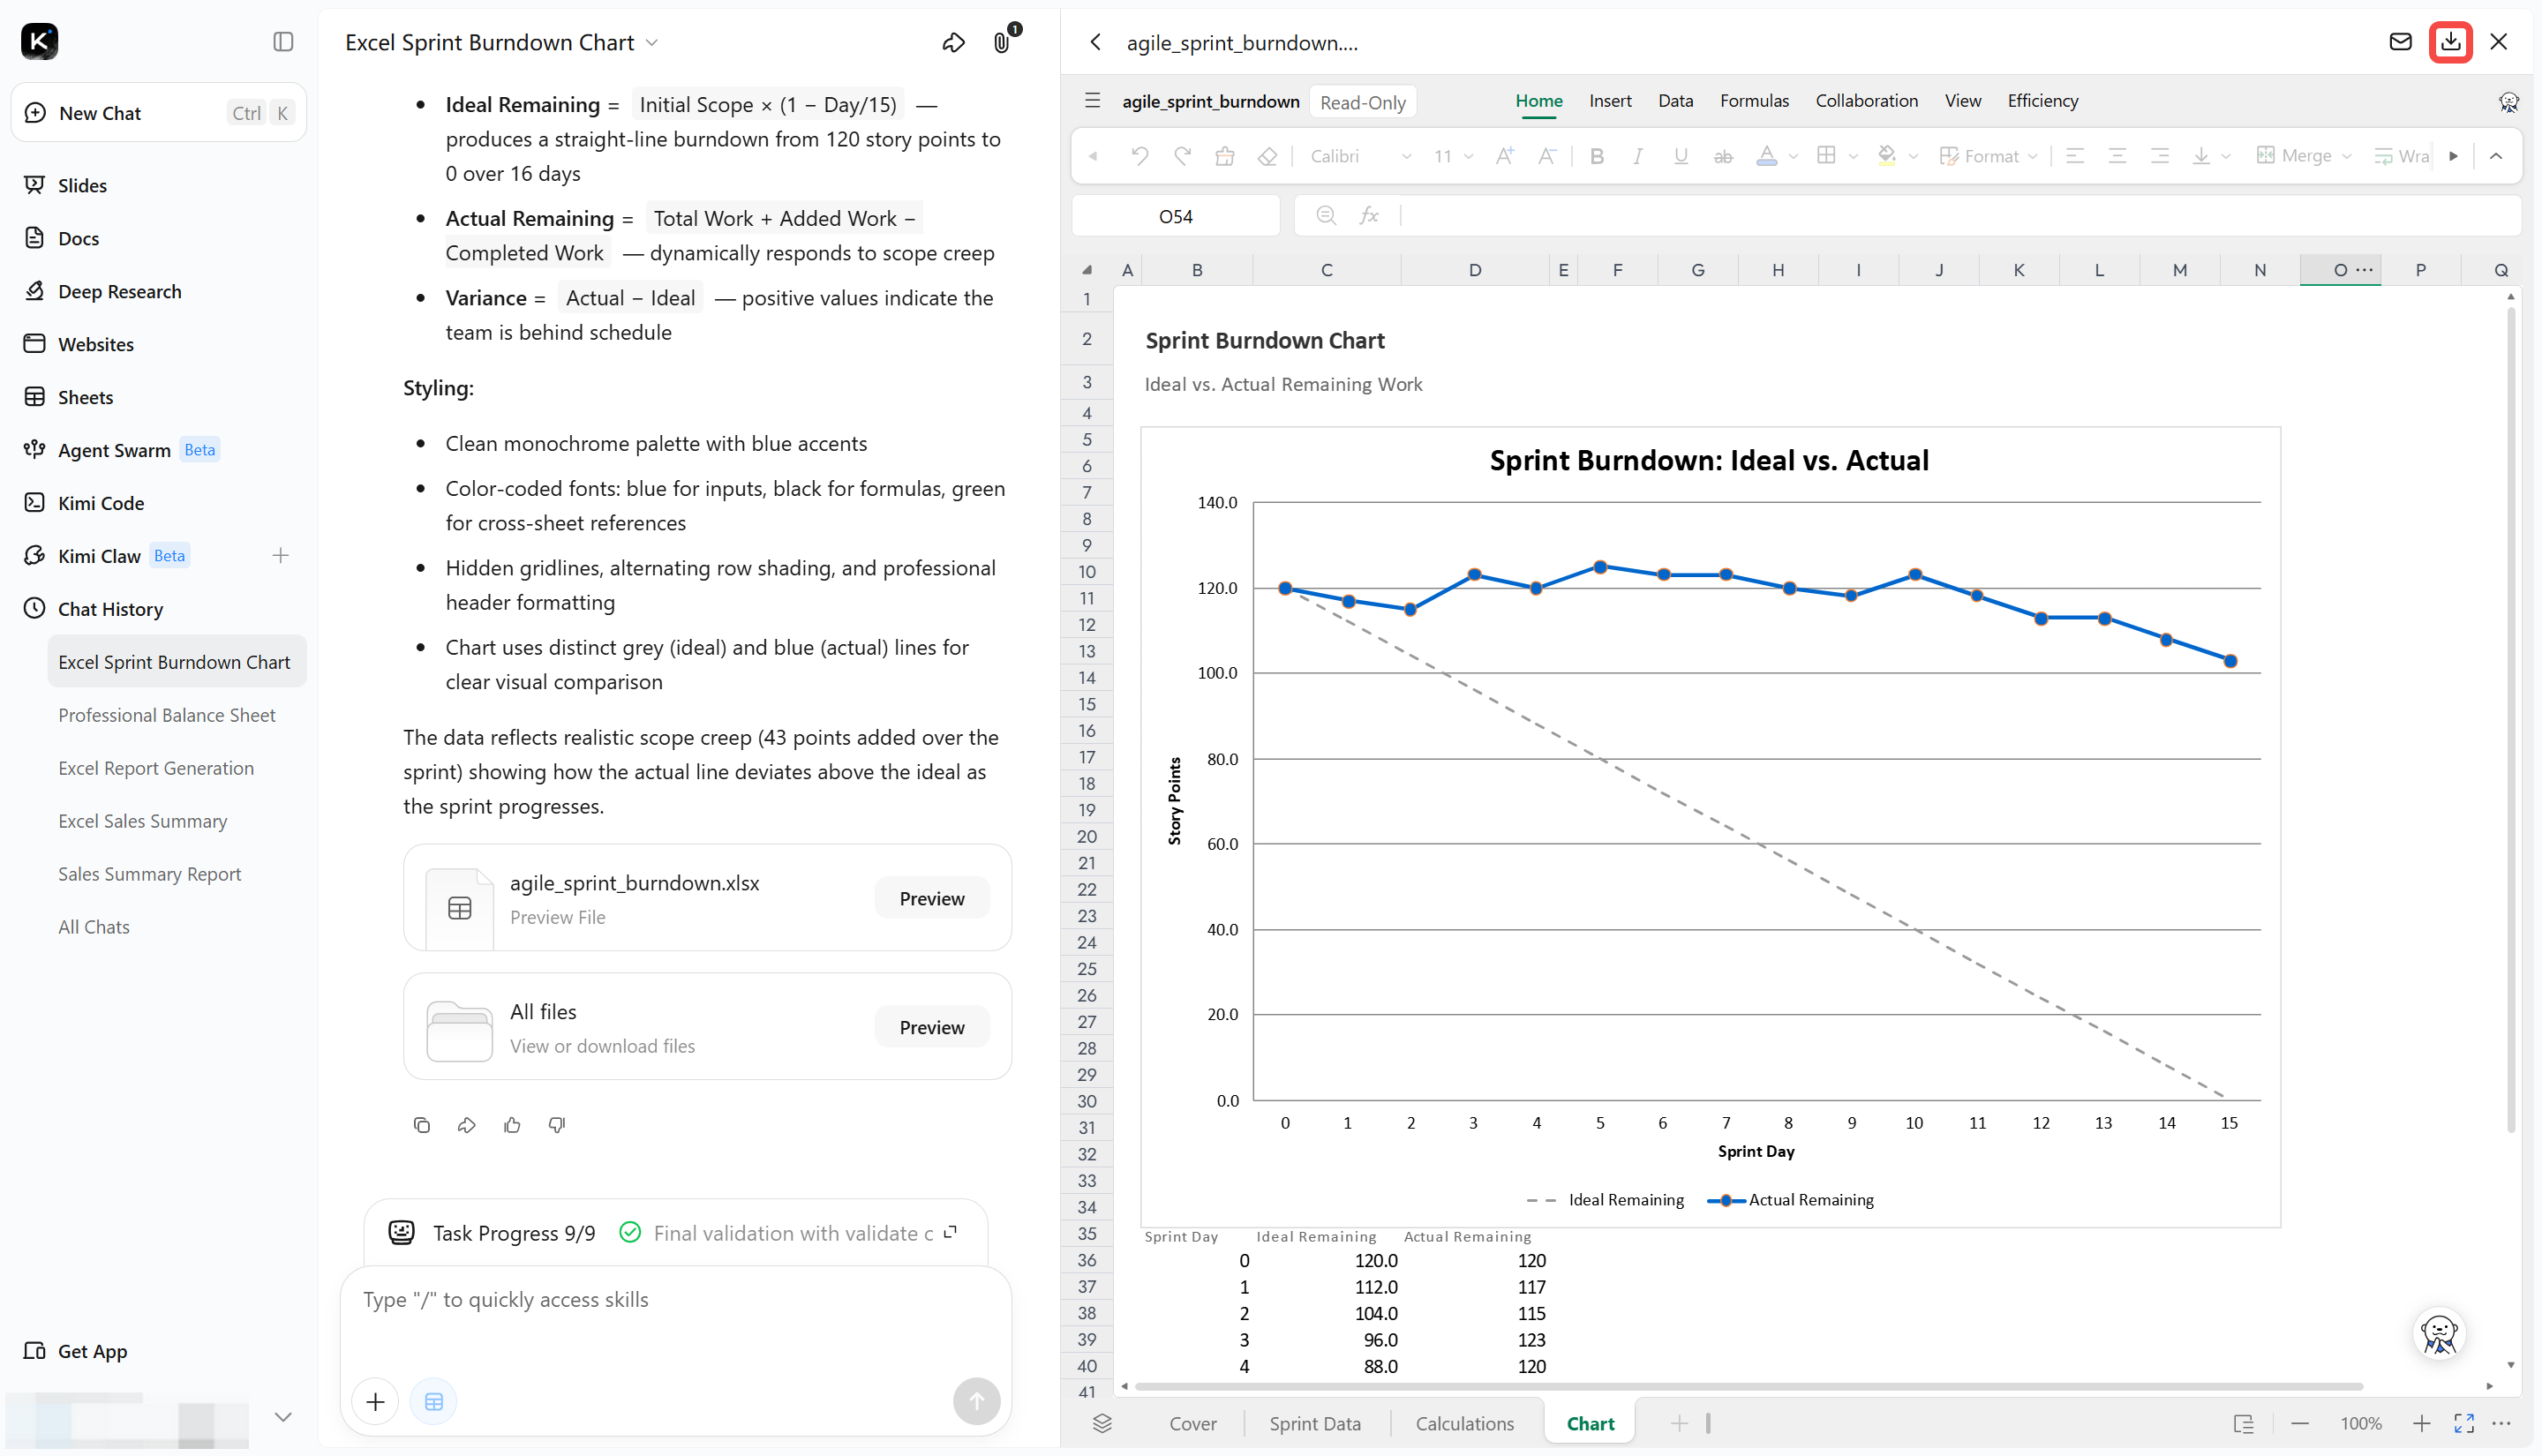Image resolution: width=2542 pixels, height=1456 pixels.
Task: Switch to the Calculations sheet
Action: [1465, 1423]
